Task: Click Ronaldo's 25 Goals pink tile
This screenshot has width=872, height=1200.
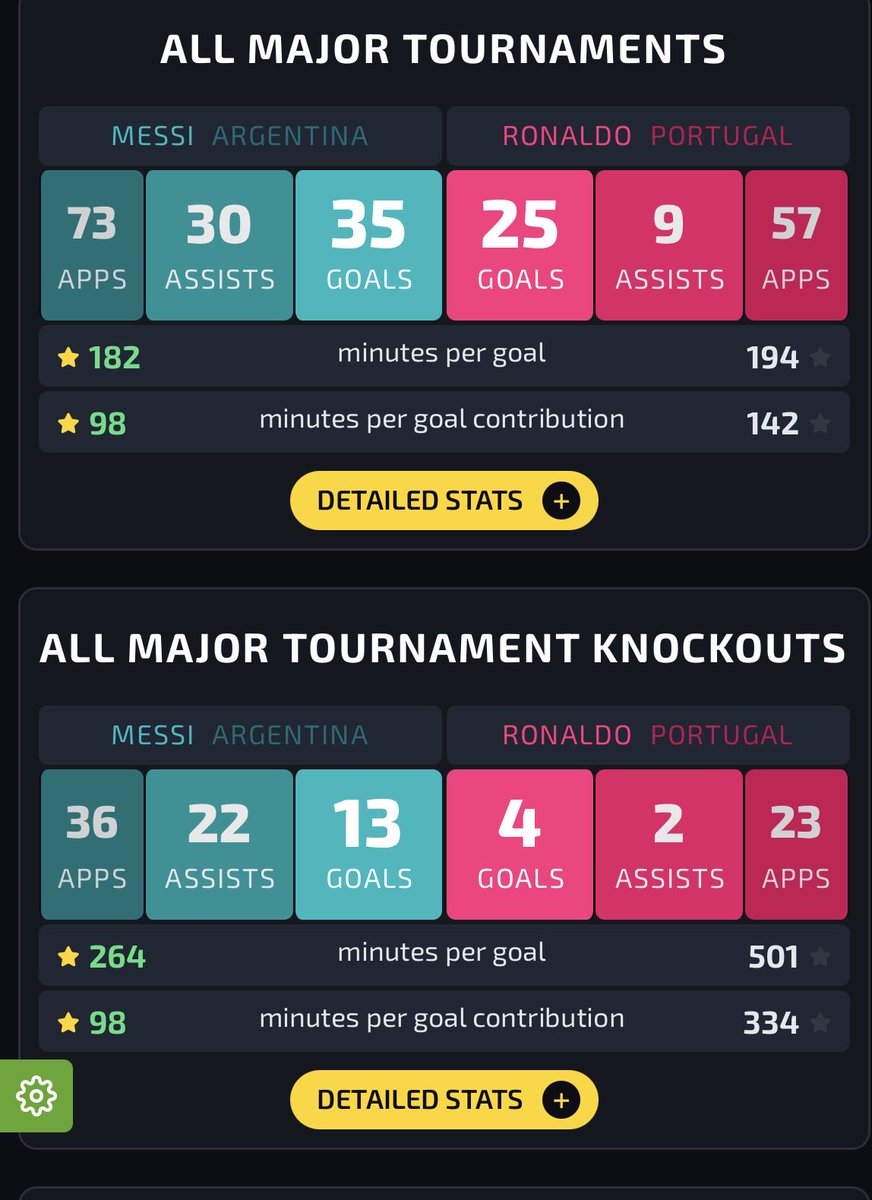Action: tap(520, 245)
